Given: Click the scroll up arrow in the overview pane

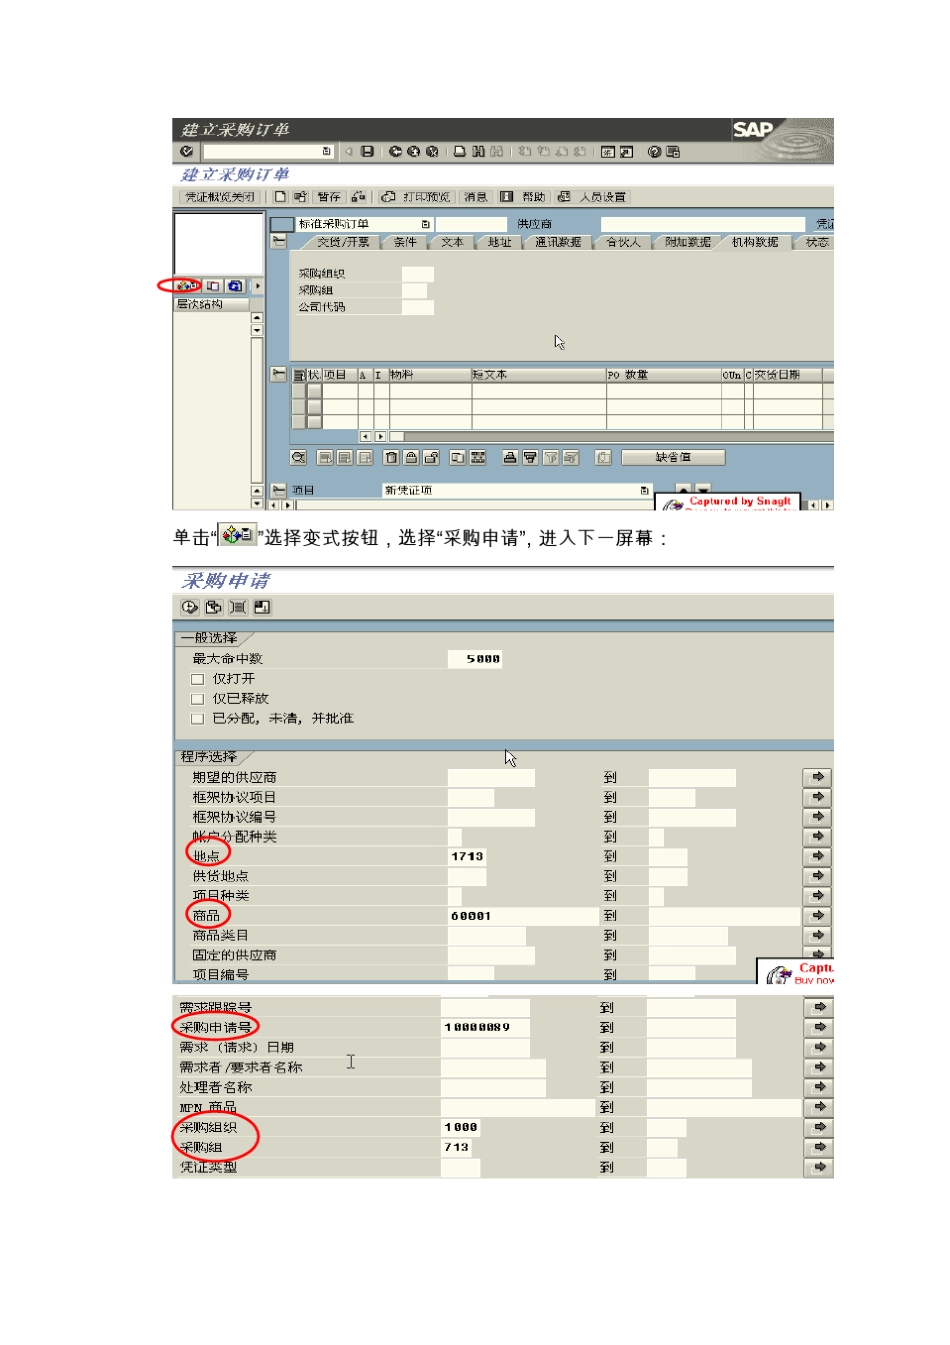Looking at the screenshot, I should coord(257,318).
